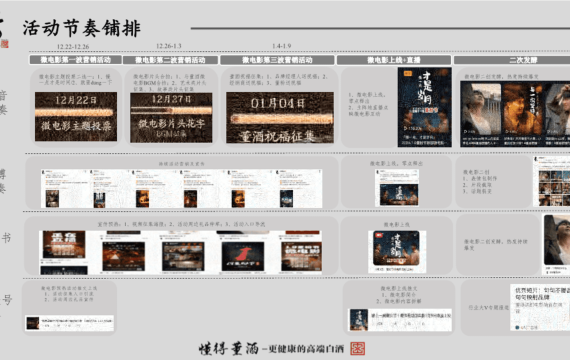Image resolution: width=570 pixels, height=360 pixels.
Task: Click the 活动节奏铺排 slide title
Action: 82,28
